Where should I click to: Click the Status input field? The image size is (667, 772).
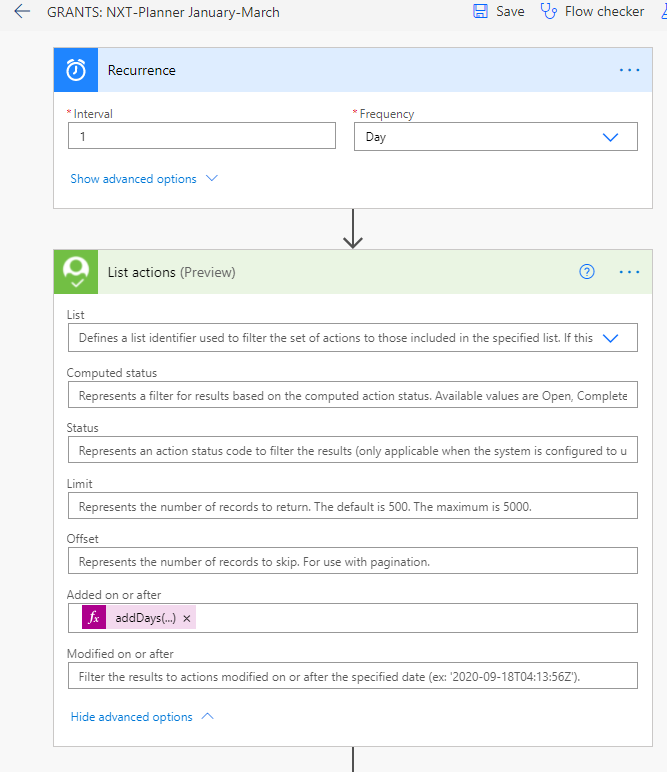(x=352, y=450)
